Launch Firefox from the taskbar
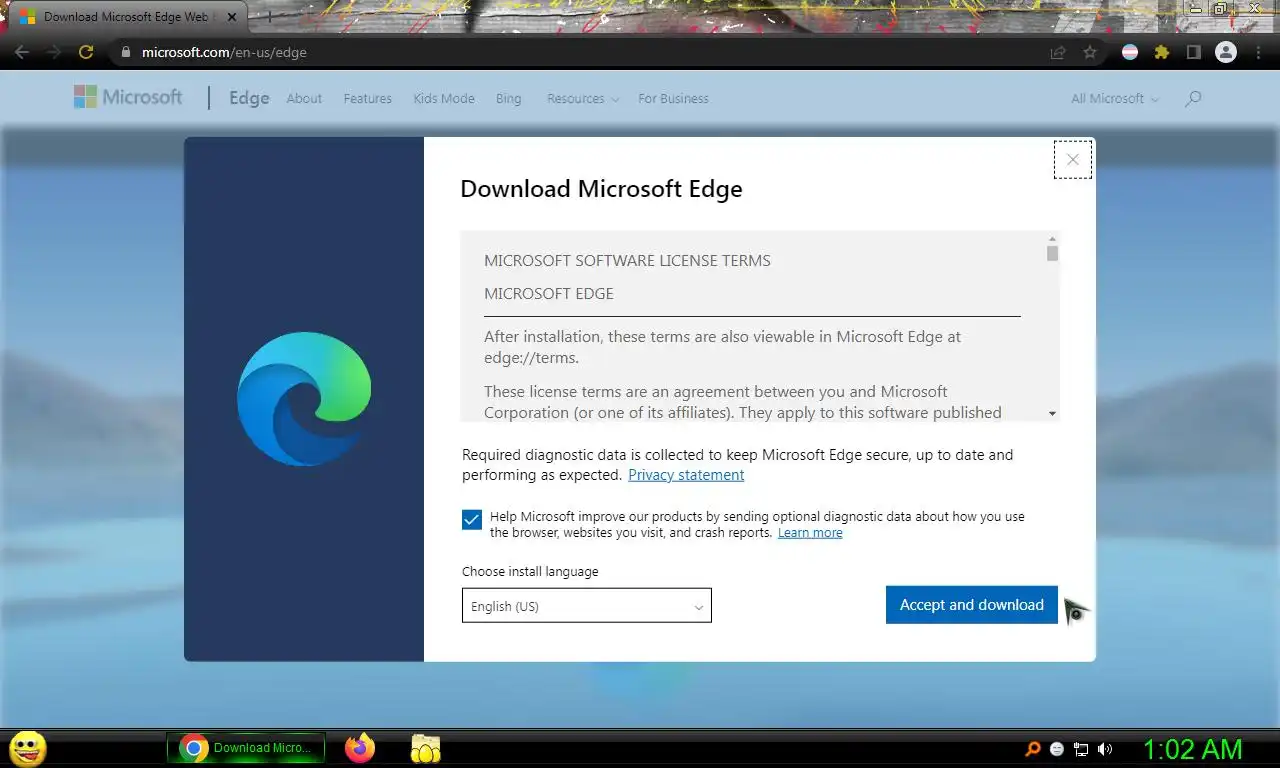The height and width of the screenshot is (768, 1280). (x=359, y=748)
